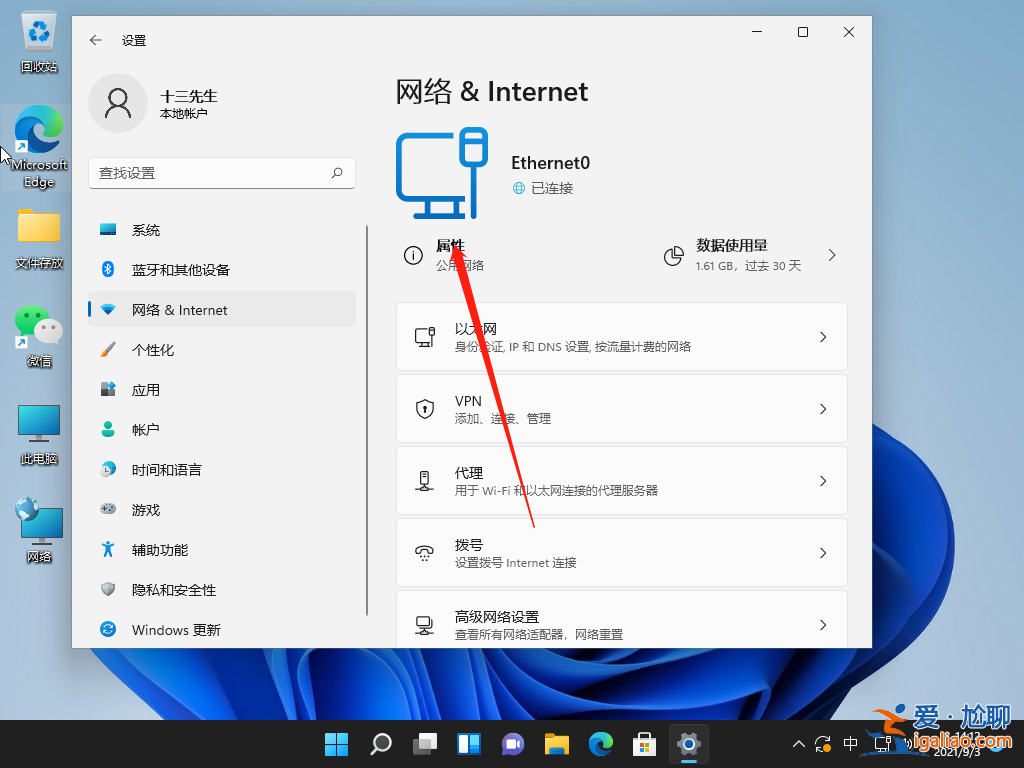Click the 查找设置 search box
The height and width of the screenshot is (768, 1024).
coord(222,173)
